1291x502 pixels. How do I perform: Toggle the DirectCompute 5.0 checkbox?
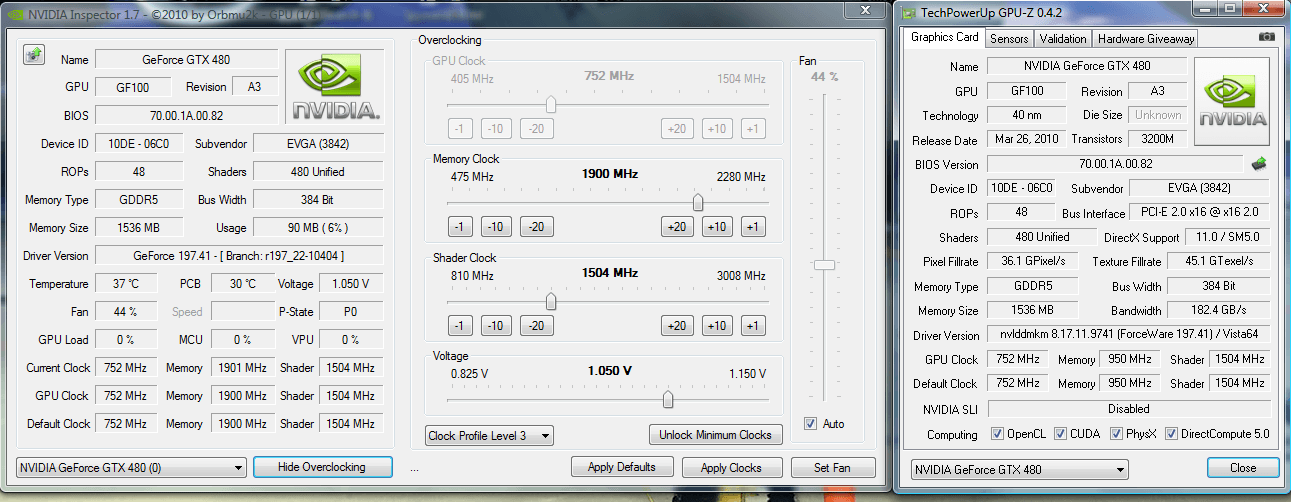(1171, 434)
